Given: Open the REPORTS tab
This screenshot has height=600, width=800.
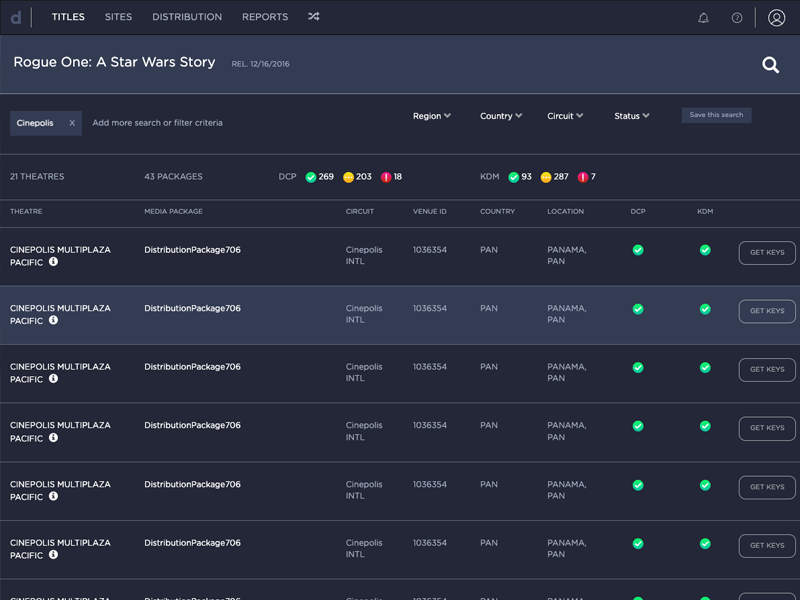Looking at the screenshot, I should tap(265, 17).
